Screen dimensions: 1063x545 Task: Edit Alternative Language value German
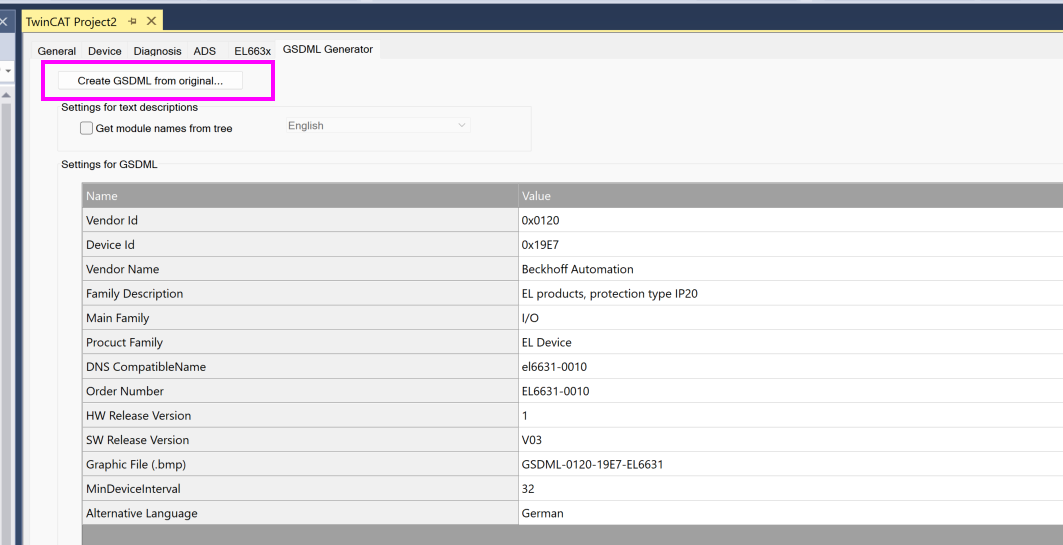coord(790,513)
